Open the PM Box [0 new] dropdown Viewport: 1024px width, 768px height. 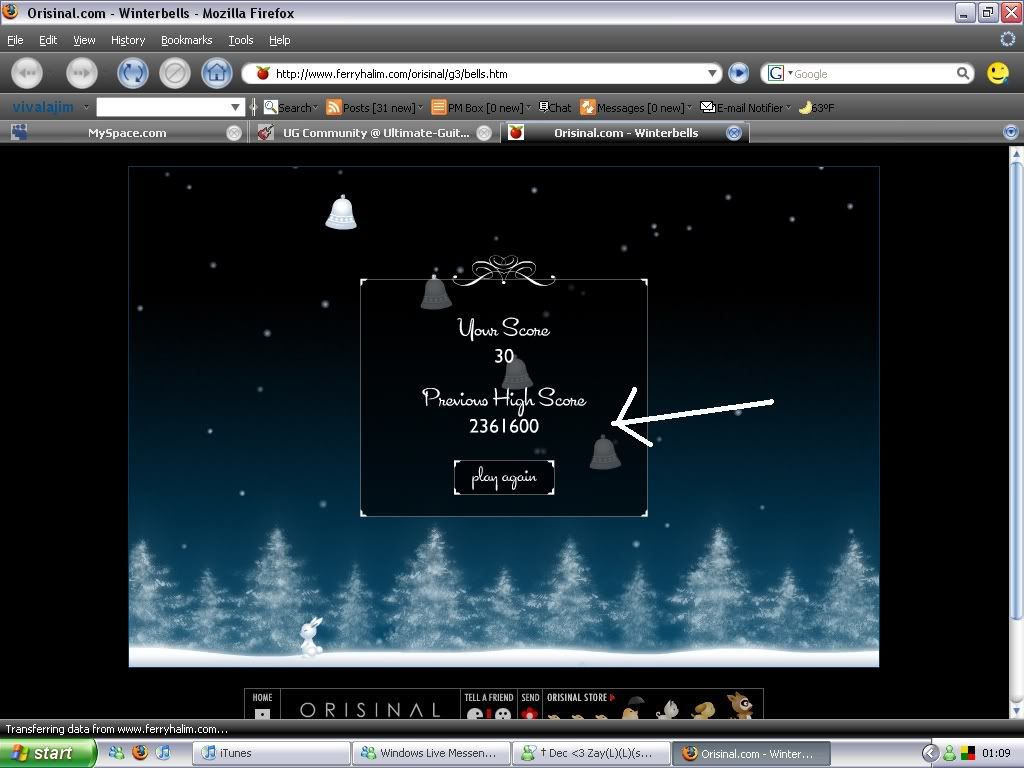pyautogui.click(x=528, y=108)
